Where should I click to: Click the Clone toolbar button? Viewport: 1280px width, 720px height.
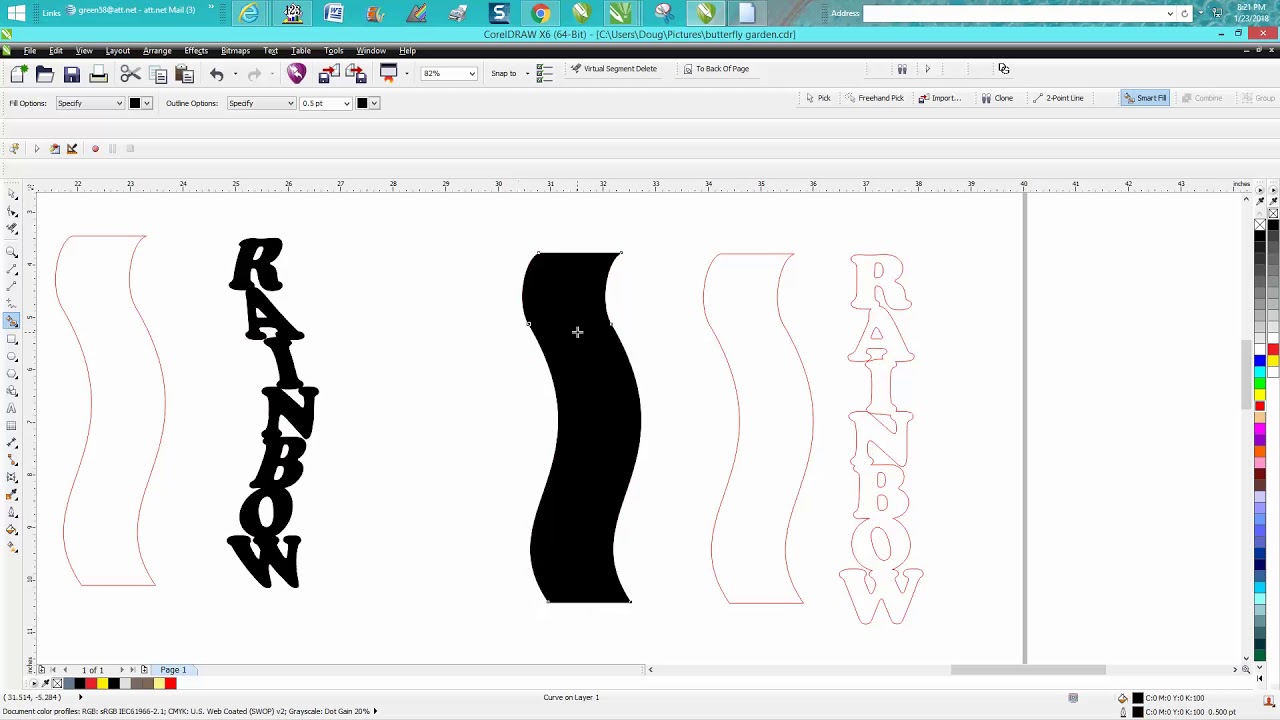coord(997,98)
